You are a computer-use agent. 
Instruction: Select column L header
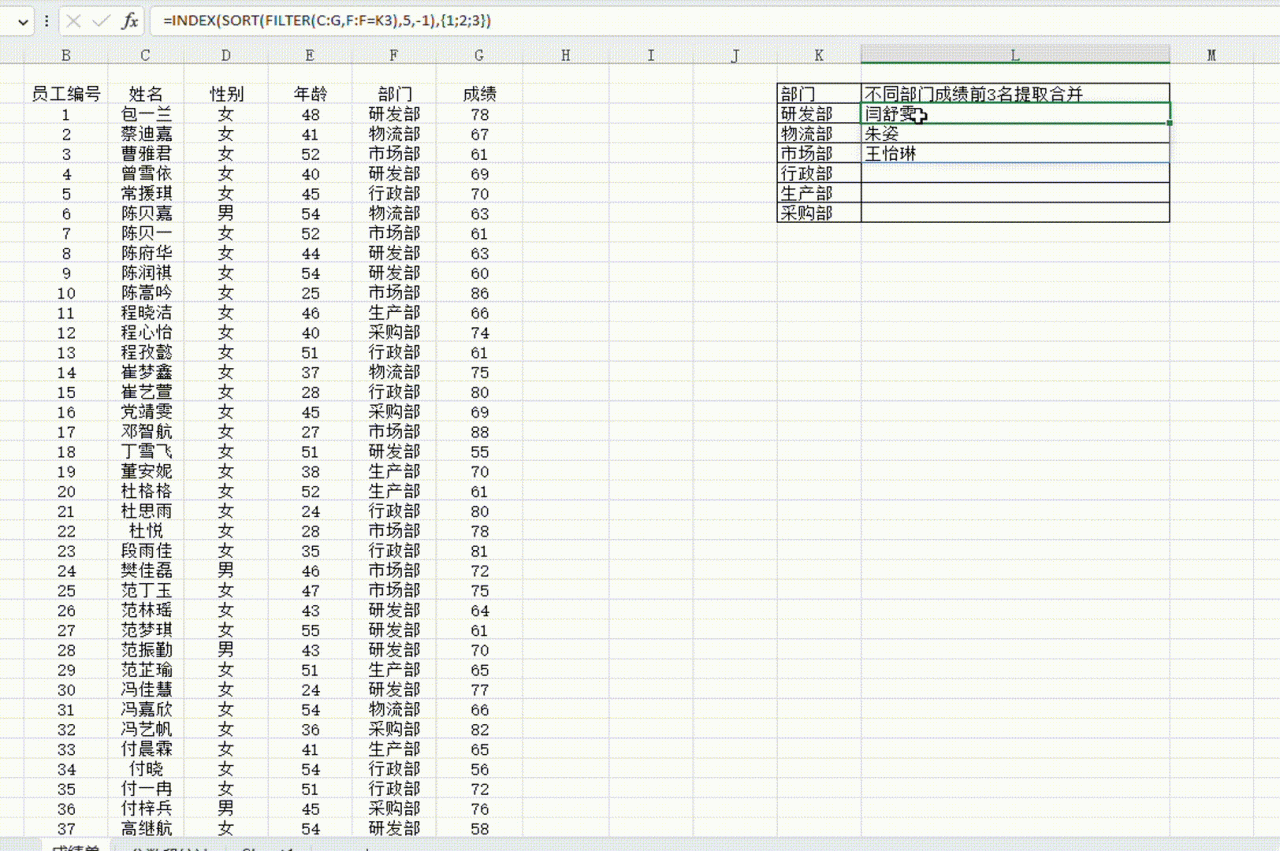1015,56
